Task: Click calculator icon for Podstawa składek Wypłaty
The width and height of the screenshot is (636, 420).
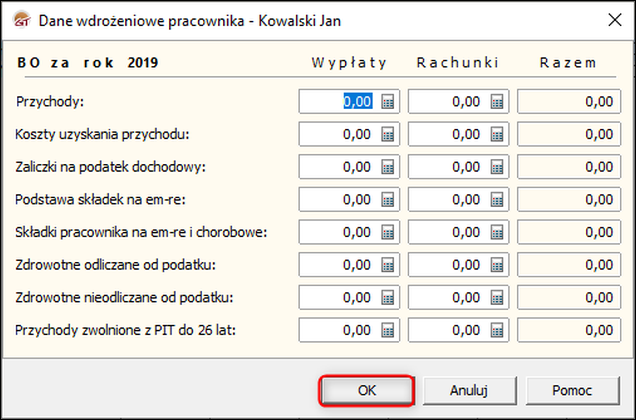Action: (388, 200)
